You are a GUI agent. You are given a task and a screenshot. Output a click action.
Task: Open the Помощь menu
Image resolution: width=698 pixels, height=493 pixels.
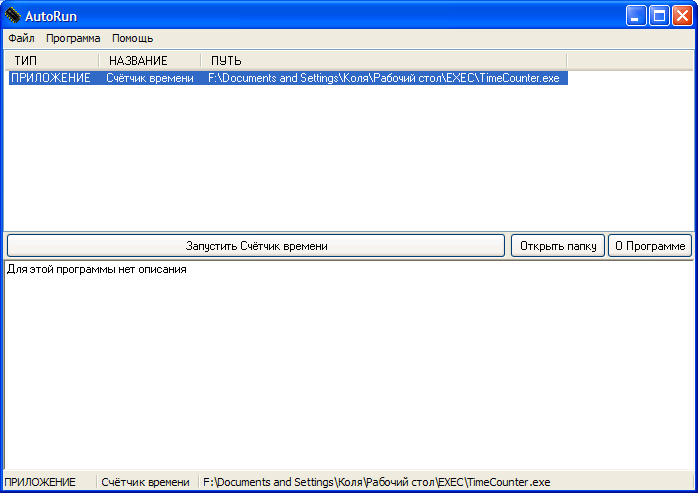click(x=132, y=38)
